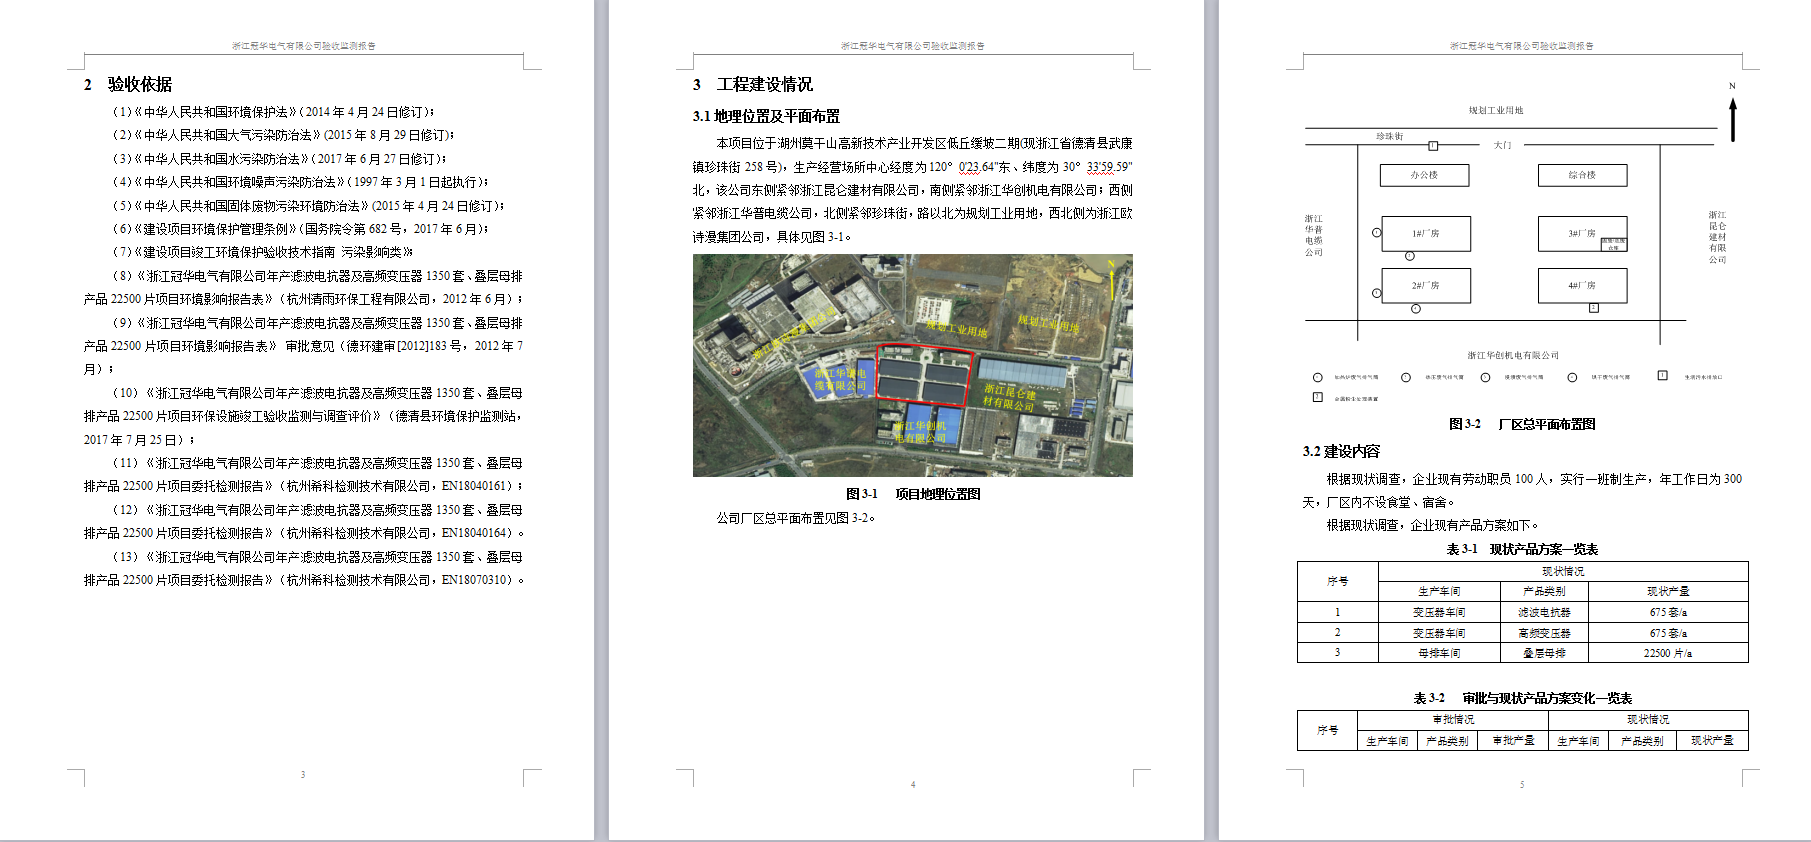Screen dimensions: 1811x842
Task: Click the "3#厂房" box on site plan
Action: click(1582, 233)
